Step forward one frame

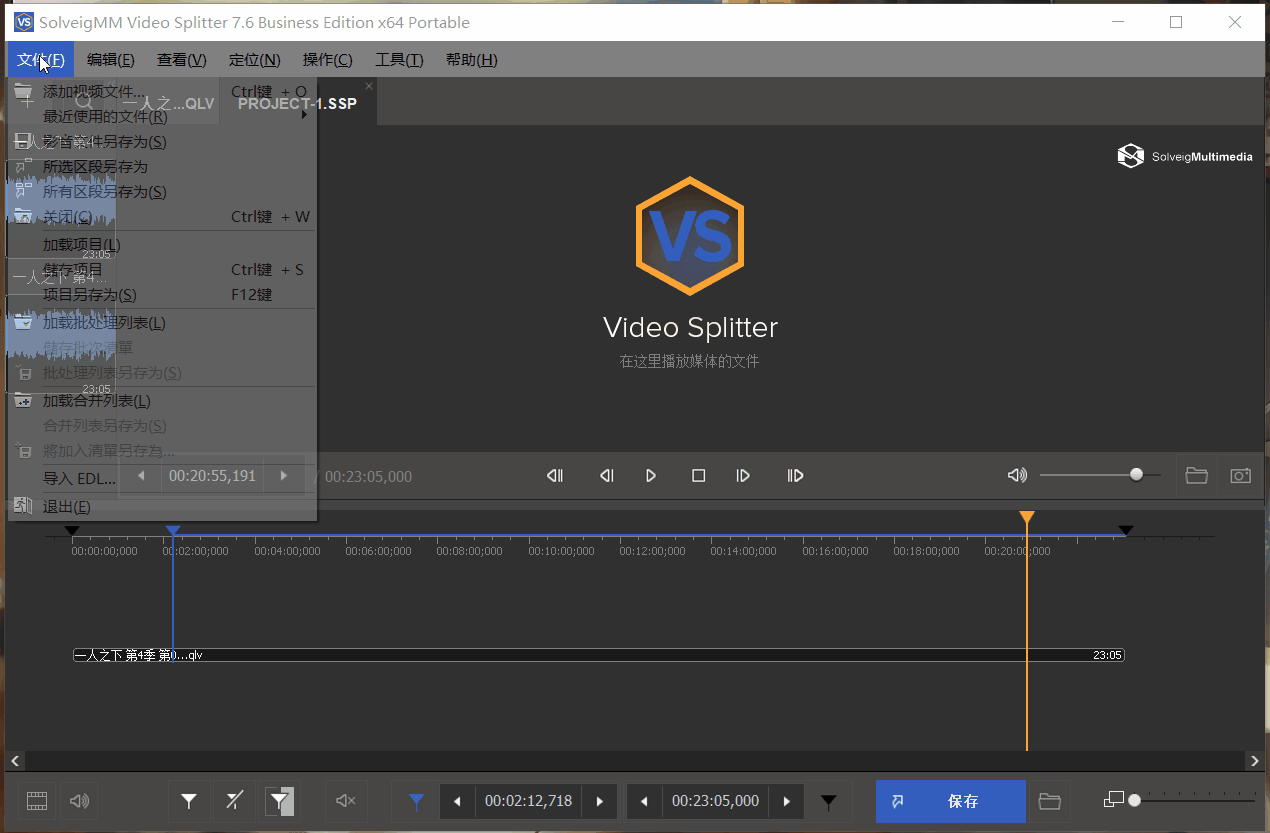point(743,476)
